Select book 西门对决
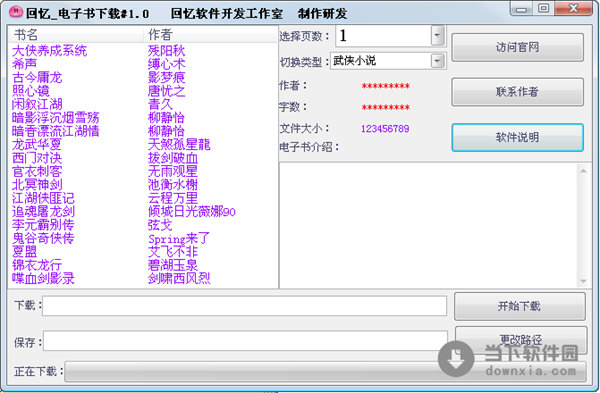The height and width of the screenshot is (393, 600). [37, 158]
